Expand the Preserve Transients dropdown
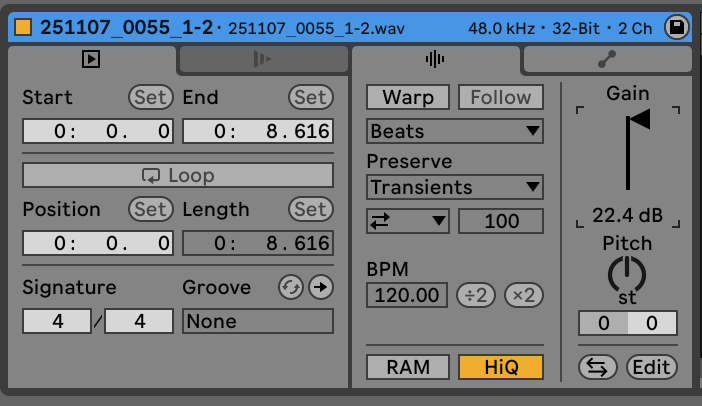 click(454, 187)
